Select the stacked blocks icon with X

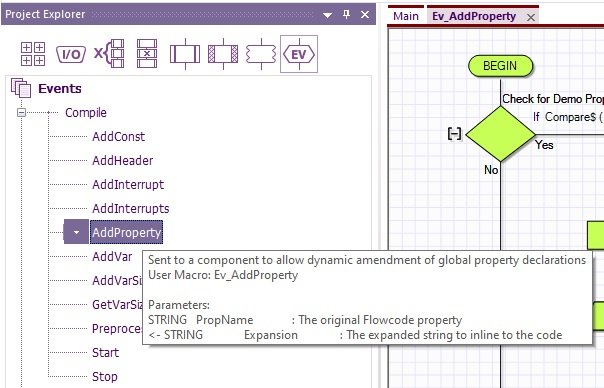click(x=147, y=54)
